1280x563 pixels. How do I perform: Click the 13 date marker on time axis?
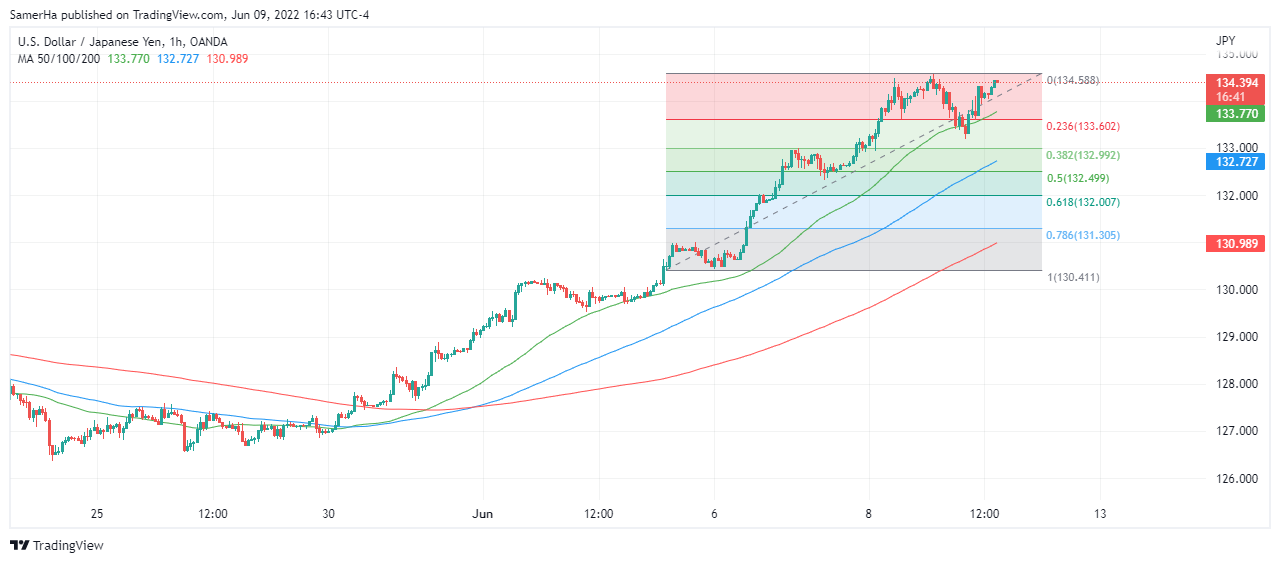(1100, 514)
